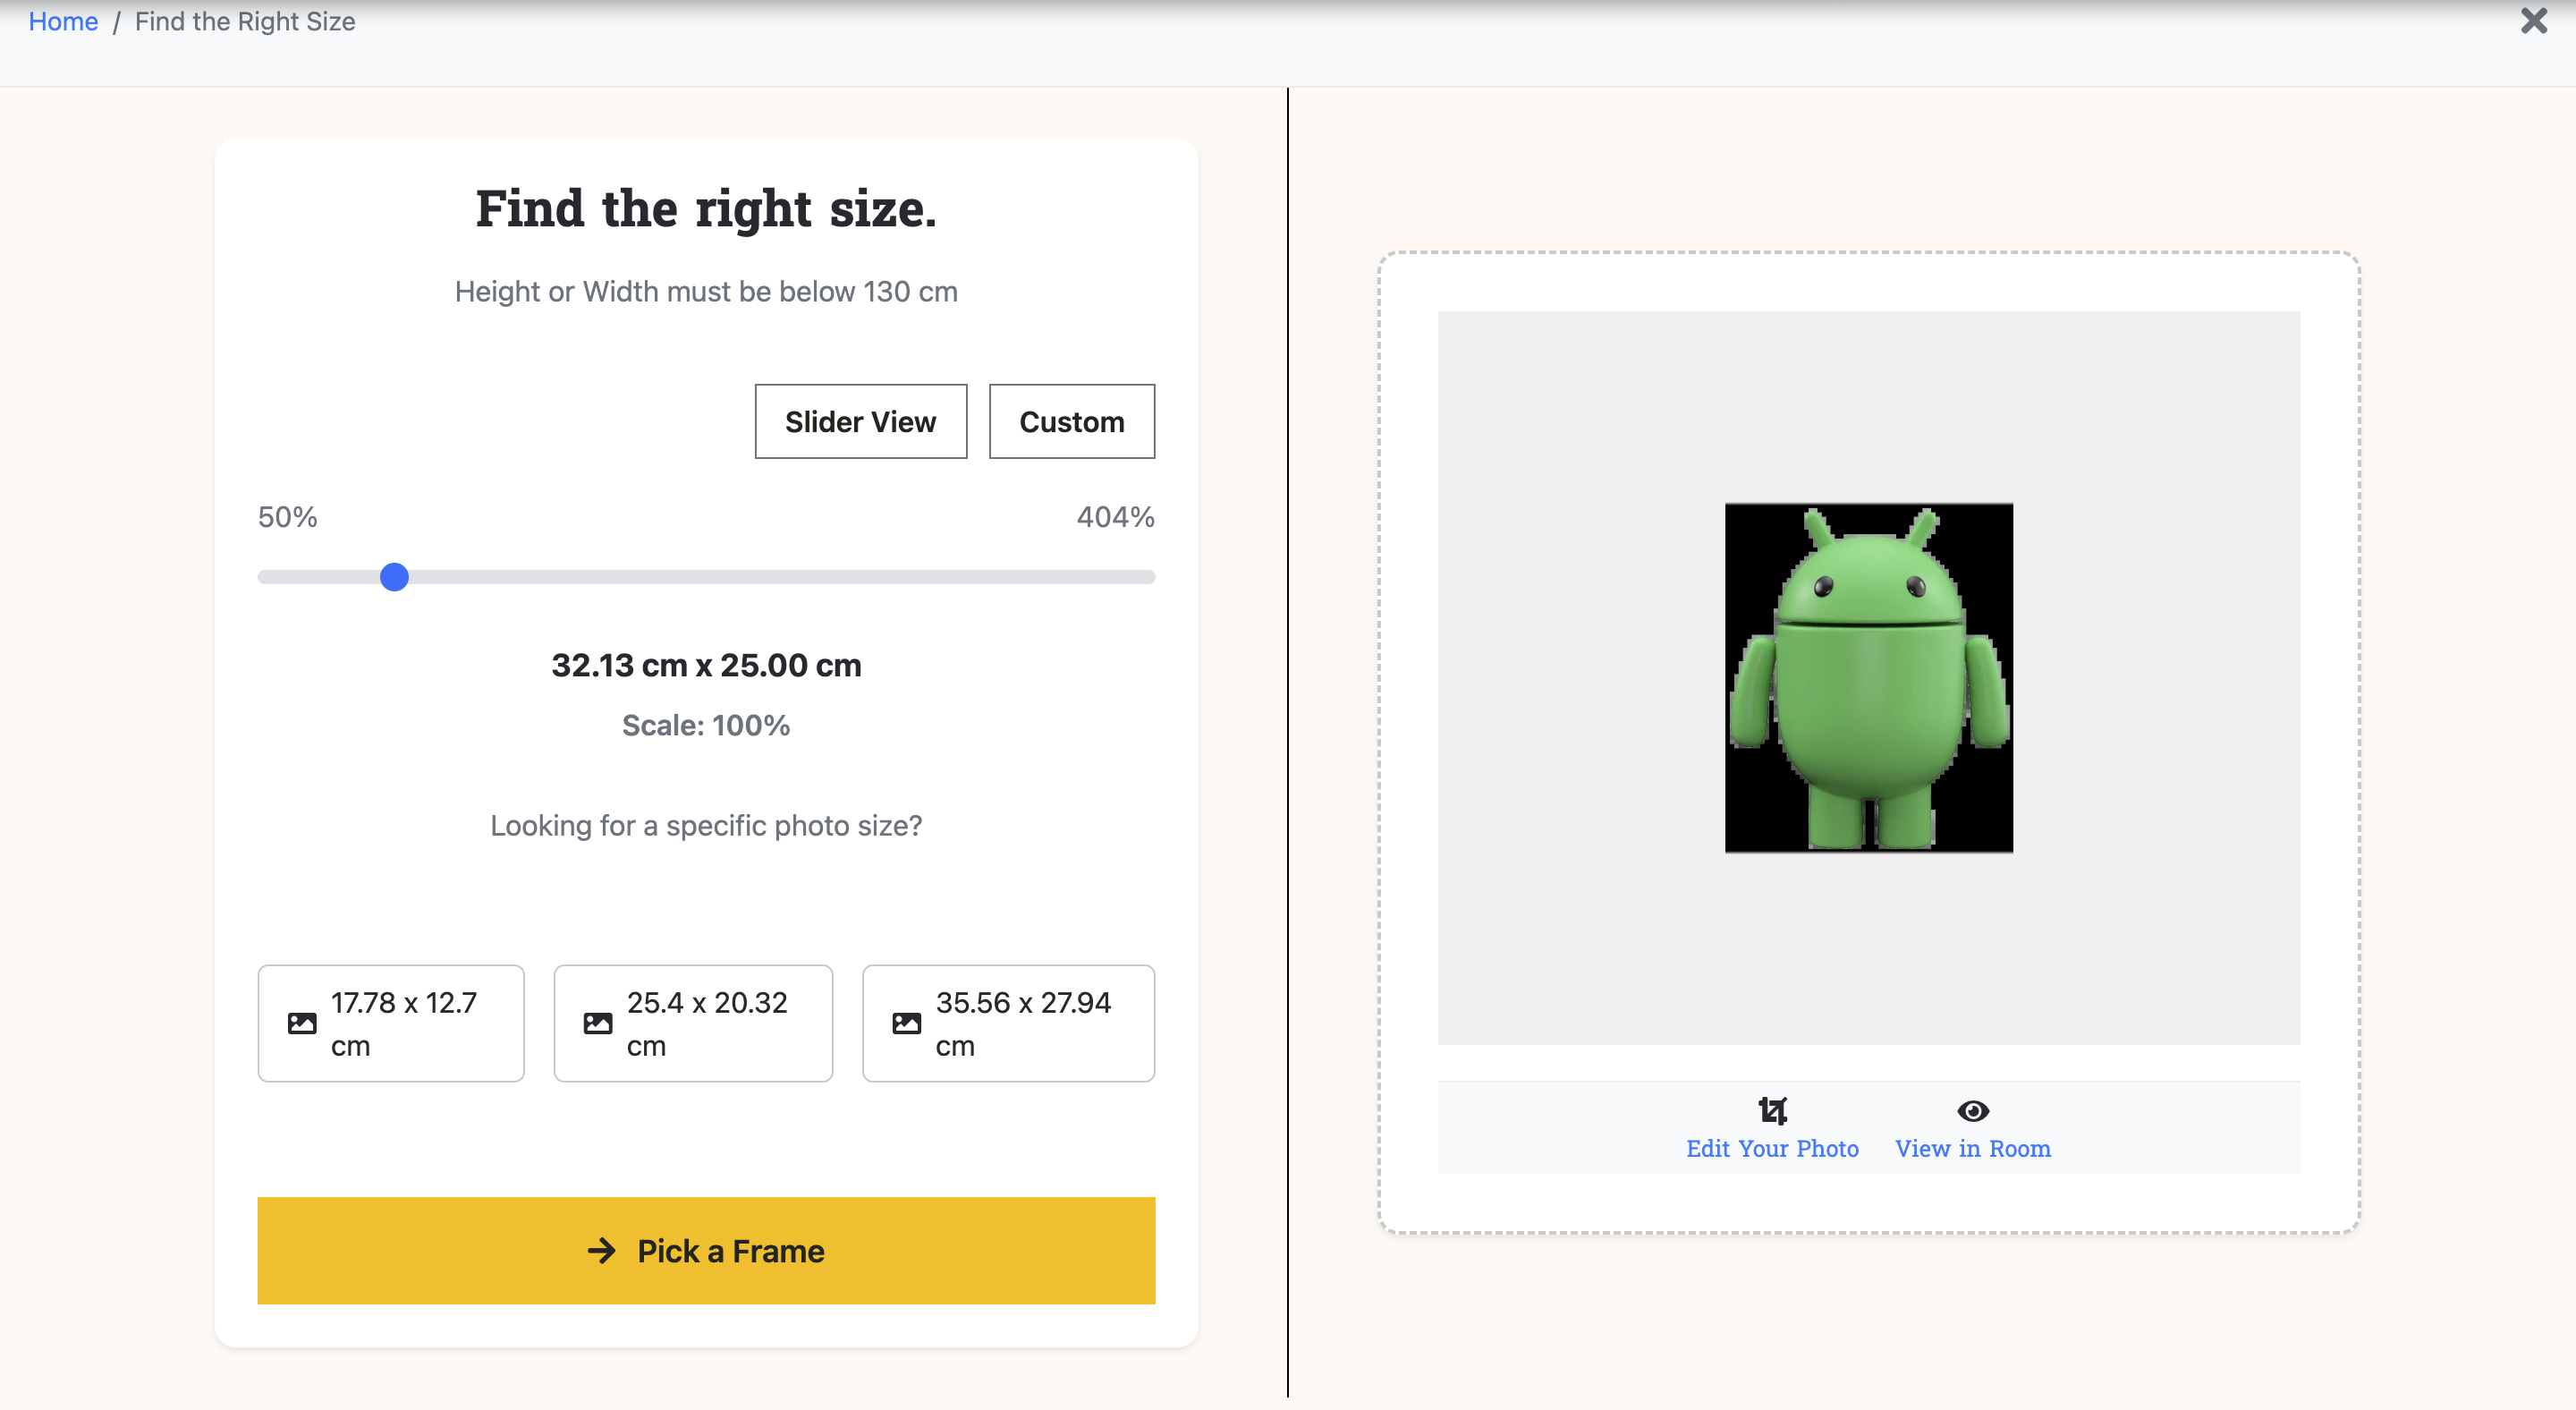
Task: Close the page with the X icon
Action: tap(2533, 21)
